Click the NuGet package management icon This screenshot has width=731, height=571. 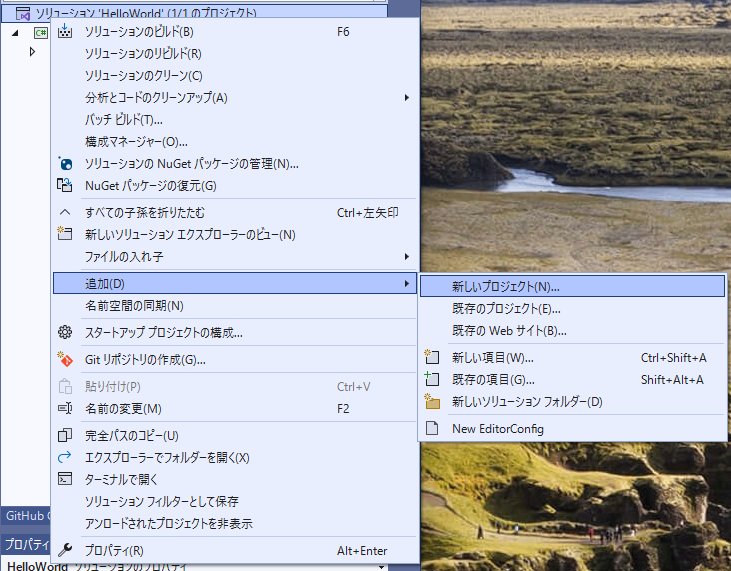point(65,164)
